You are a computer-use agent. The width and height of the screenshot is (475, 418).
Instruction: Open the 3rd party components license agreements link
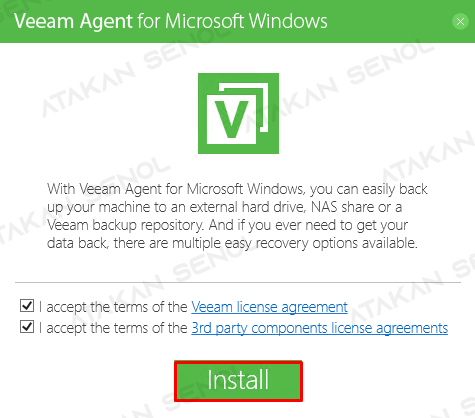pyautogui.click(x=320, y=328)
